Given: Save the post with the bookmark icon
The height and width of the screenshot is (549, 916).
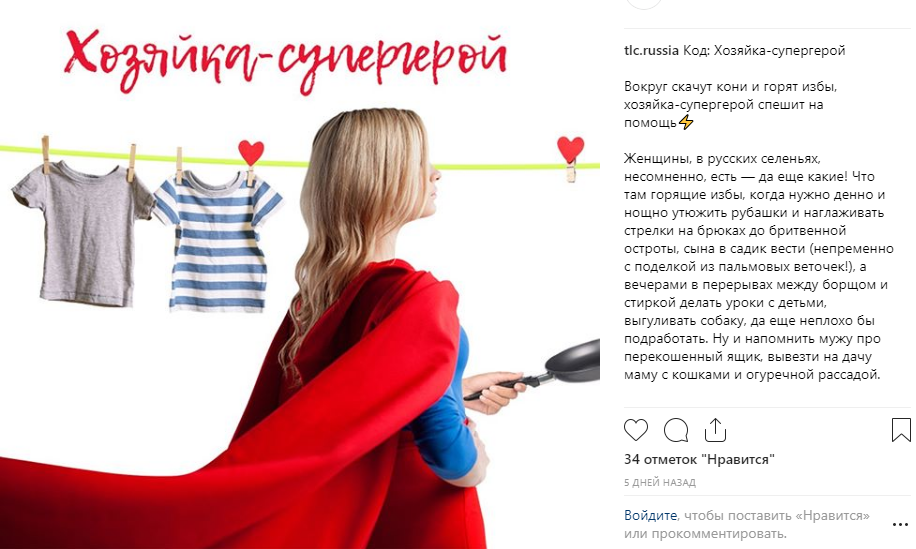Looking at the screenshot, I should tap(901, 429).
